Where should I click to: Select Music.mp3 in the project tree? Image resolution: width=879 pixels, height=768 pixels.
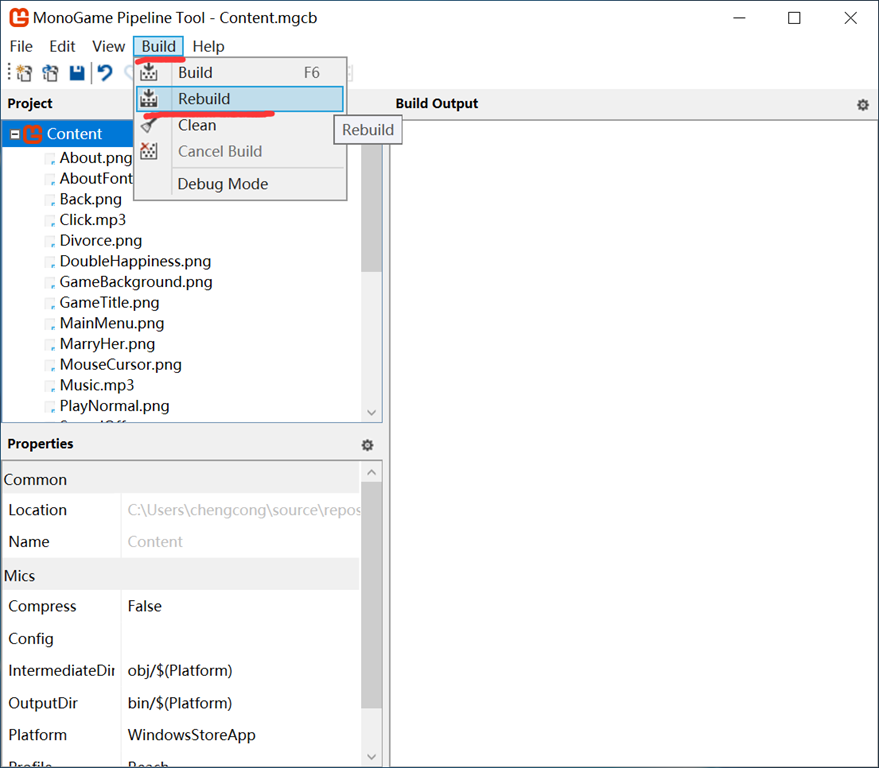(96, 385)
